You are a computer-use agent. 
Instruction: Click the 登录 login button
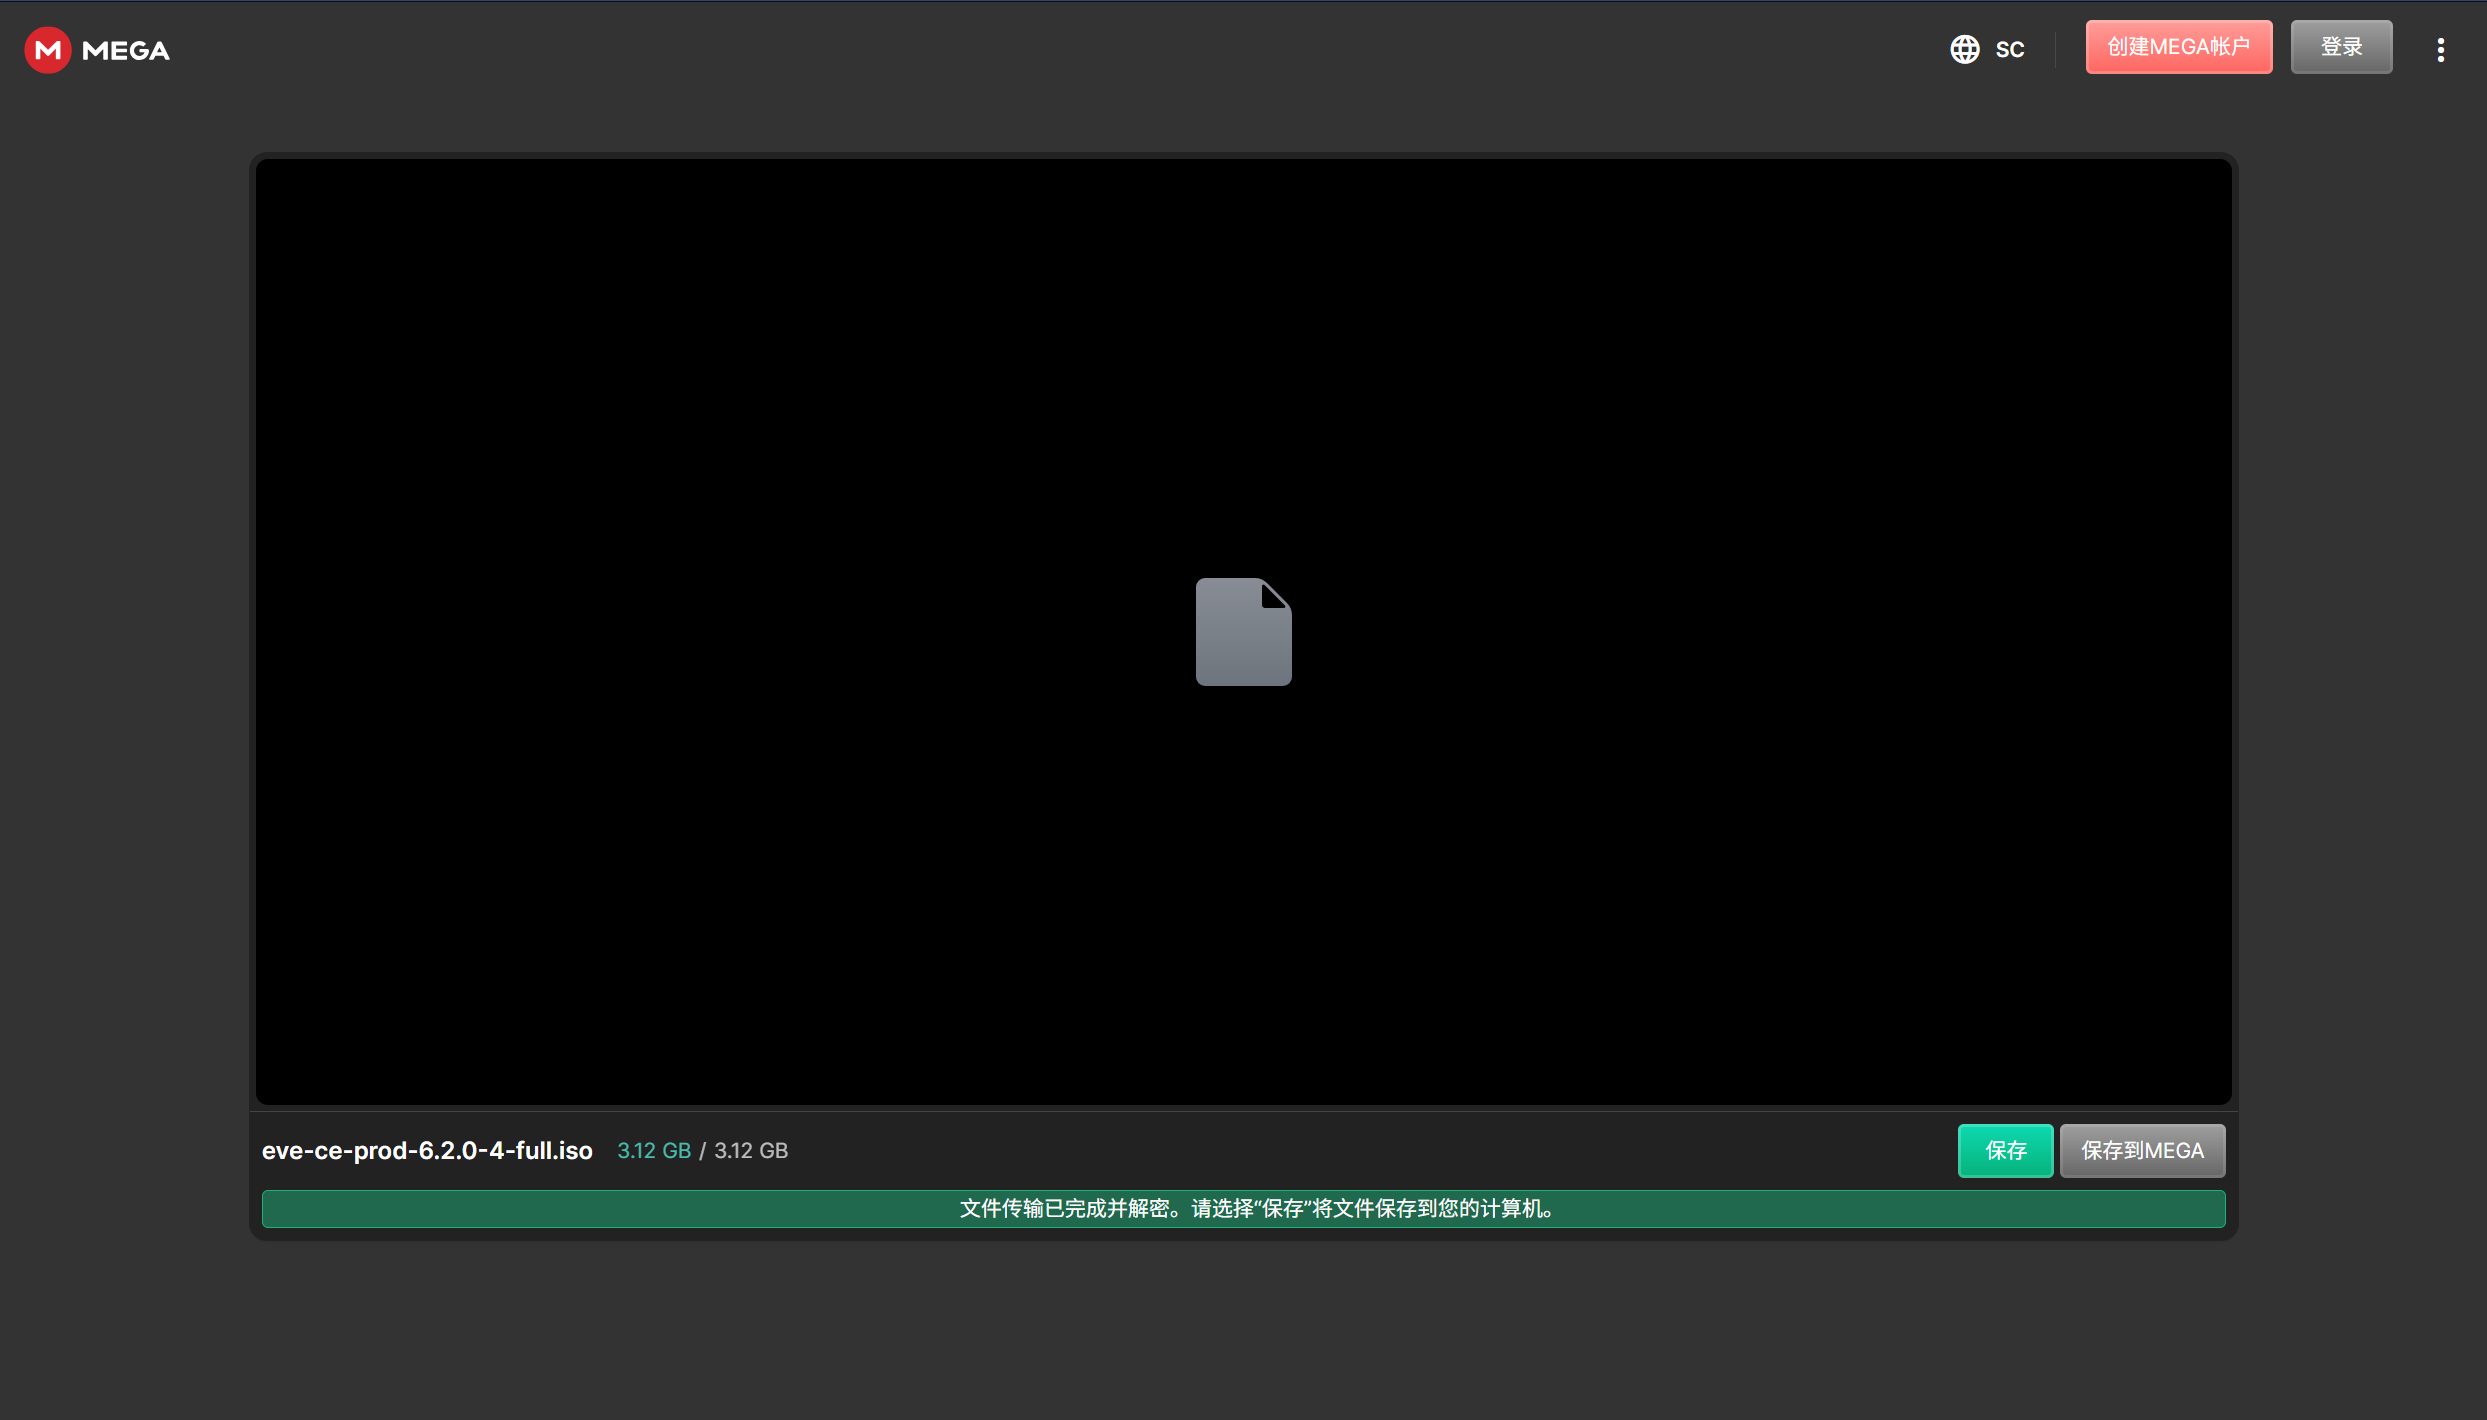coord(2341,47)
